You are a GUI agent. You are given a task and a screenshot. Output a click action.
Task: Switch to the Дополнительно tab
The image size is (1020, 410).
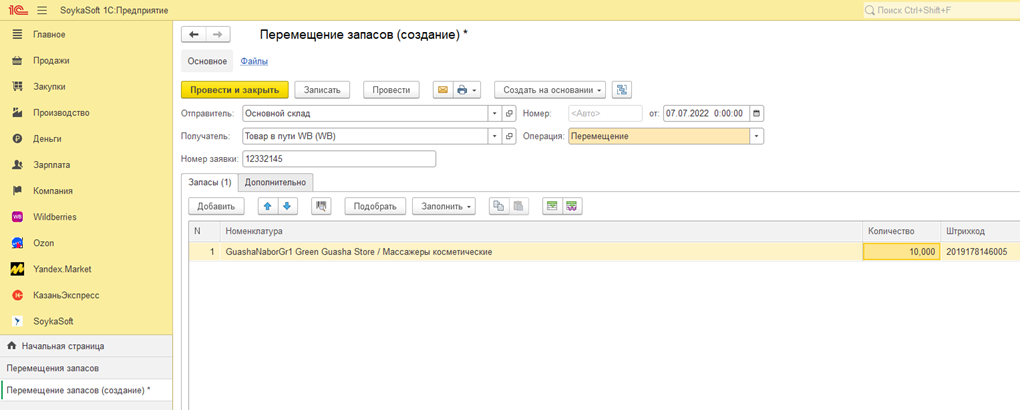point(277,182)
